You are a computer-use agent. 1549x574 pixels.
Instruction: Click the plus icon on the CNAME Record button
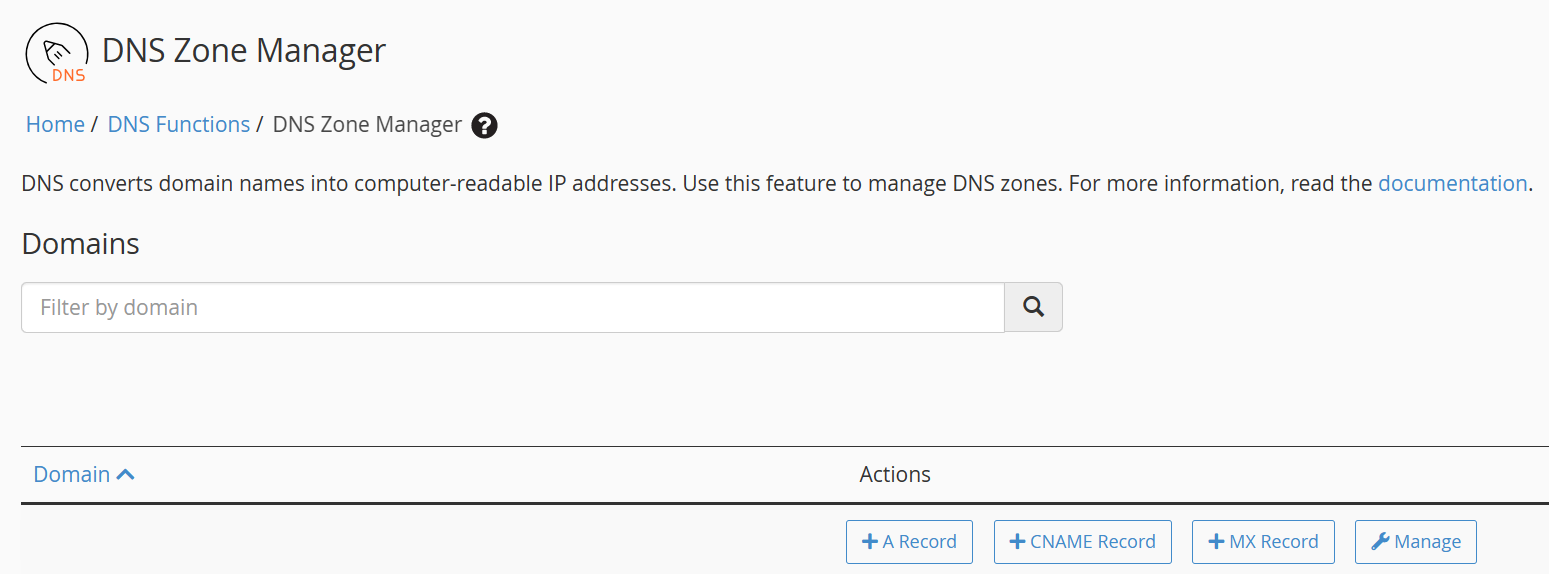[x=1017, y=541]
